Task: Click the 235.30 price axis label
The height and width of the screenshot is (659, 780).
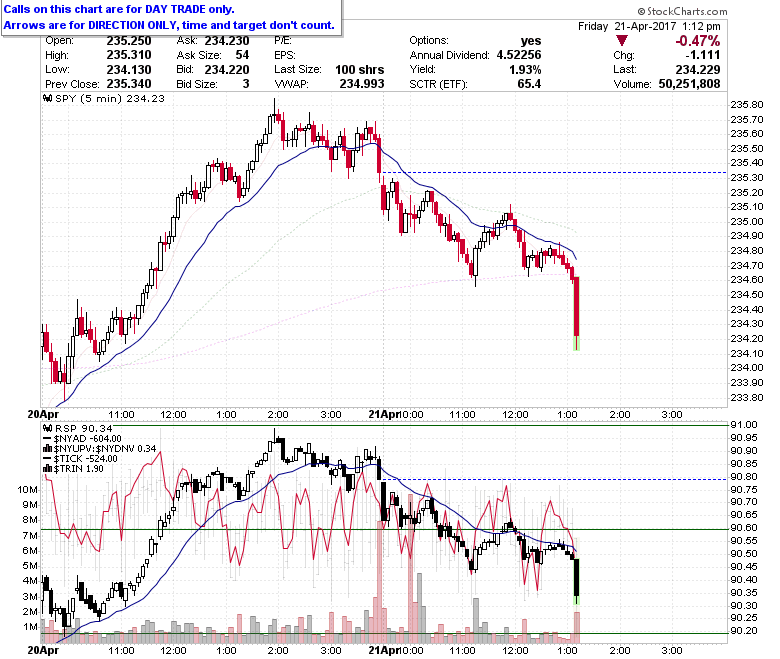Action: coord(747,178)
